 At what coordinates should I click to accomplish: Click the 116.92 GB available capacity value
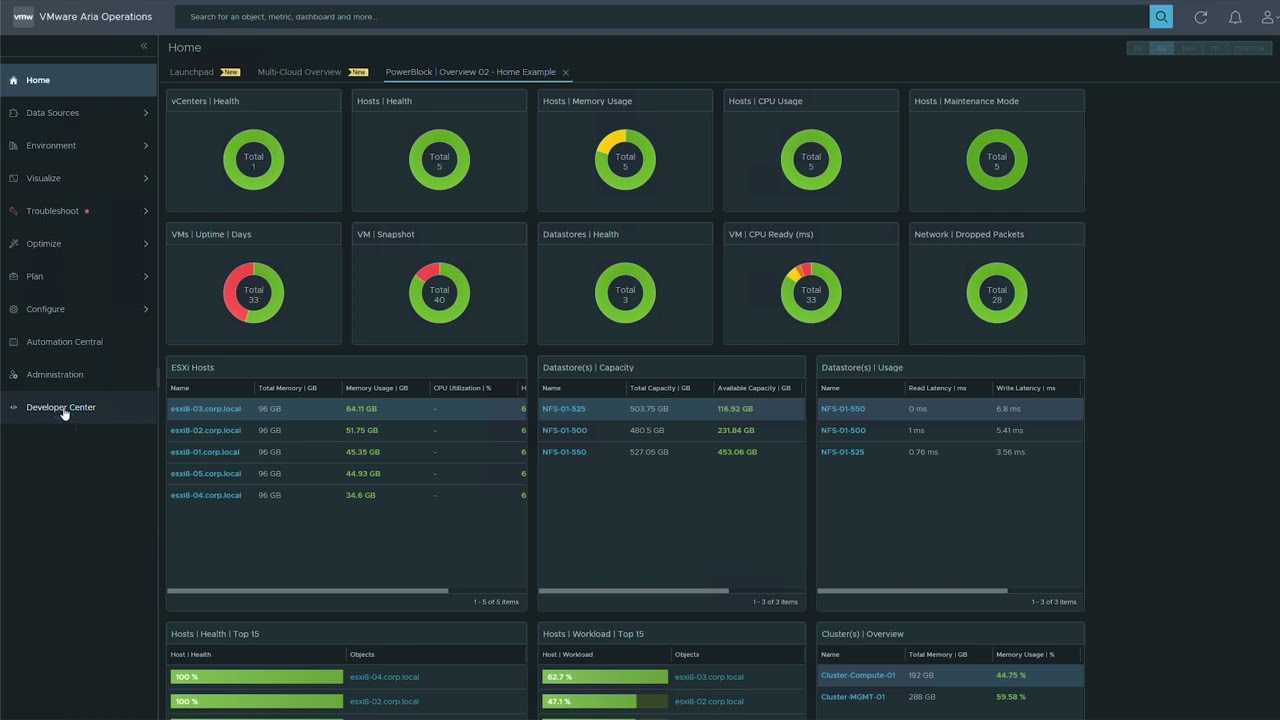[735, 409]
